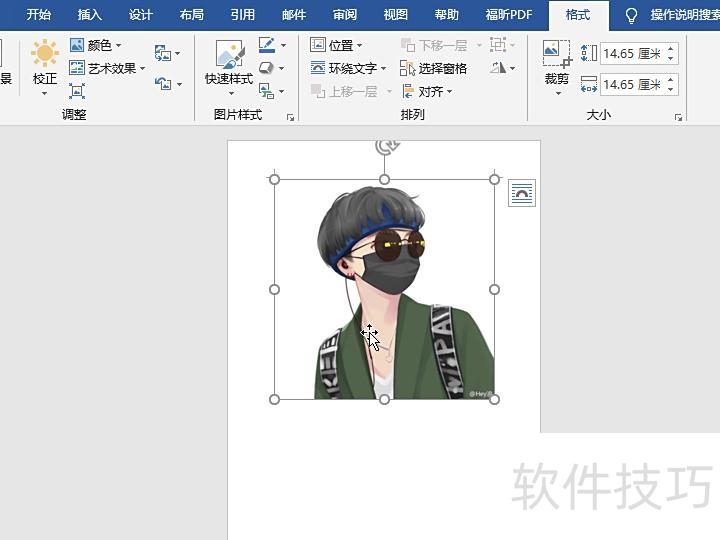Click the picture effects icon
The image size is (720, 540).
point(266,68)
